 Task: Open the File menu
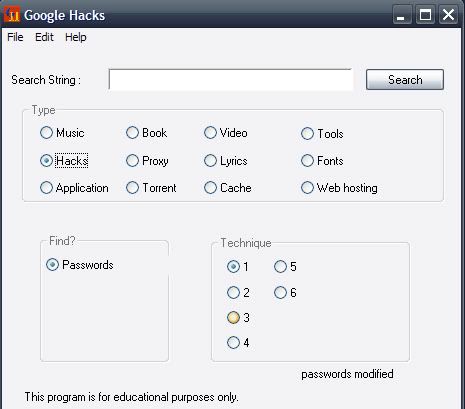(15, 37)
